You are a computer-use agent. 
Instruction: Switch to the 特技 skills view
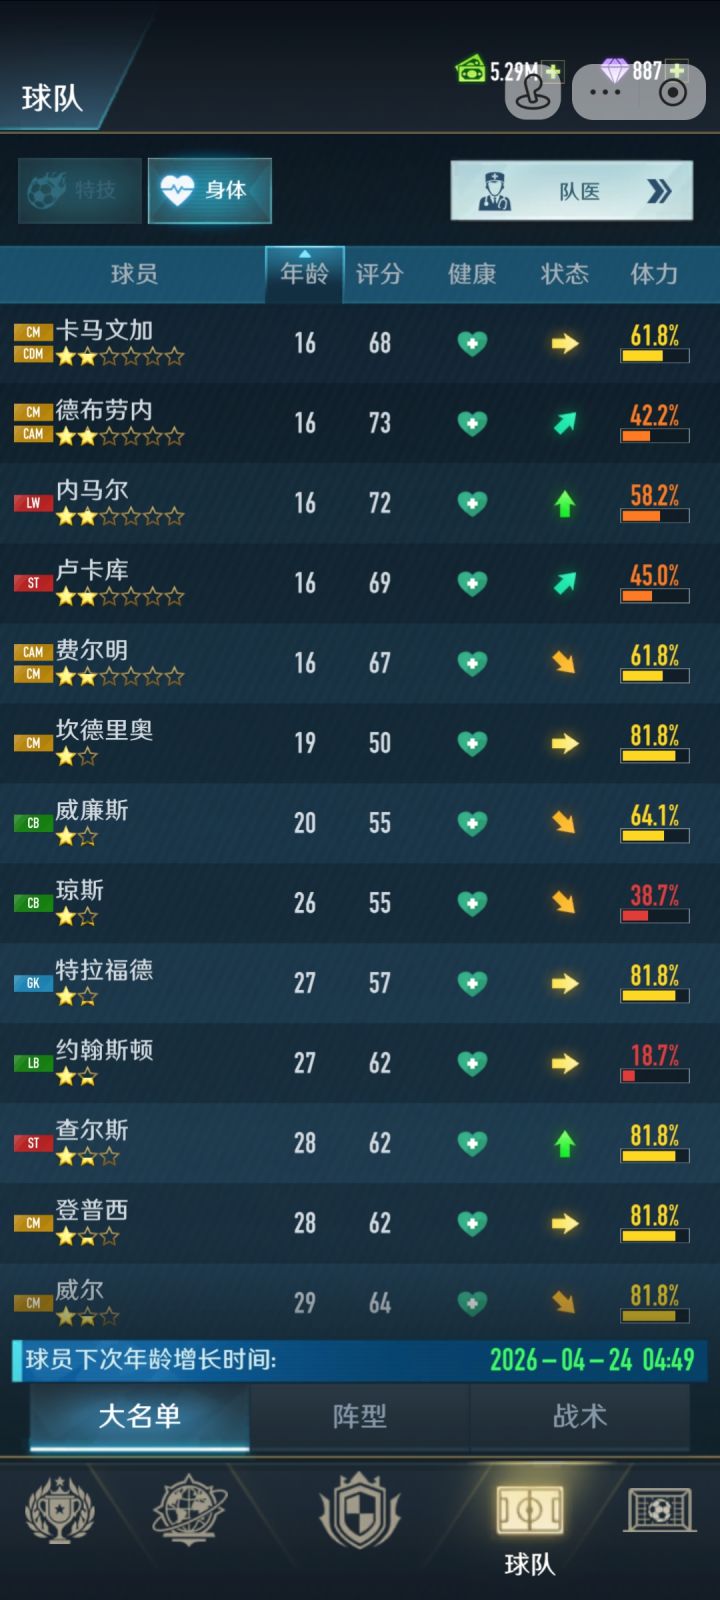click(80, 190)
